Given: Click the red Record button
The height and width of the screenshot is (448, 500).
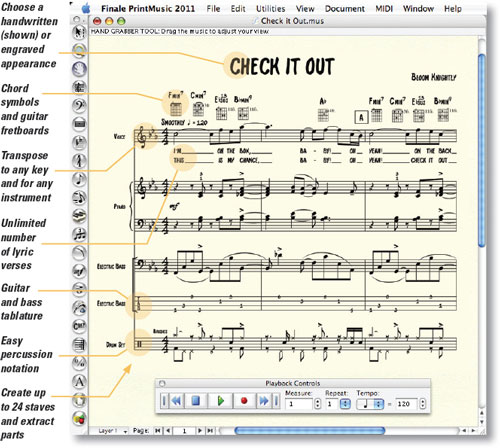Looking at the screenshot, I should coord(244,400).
